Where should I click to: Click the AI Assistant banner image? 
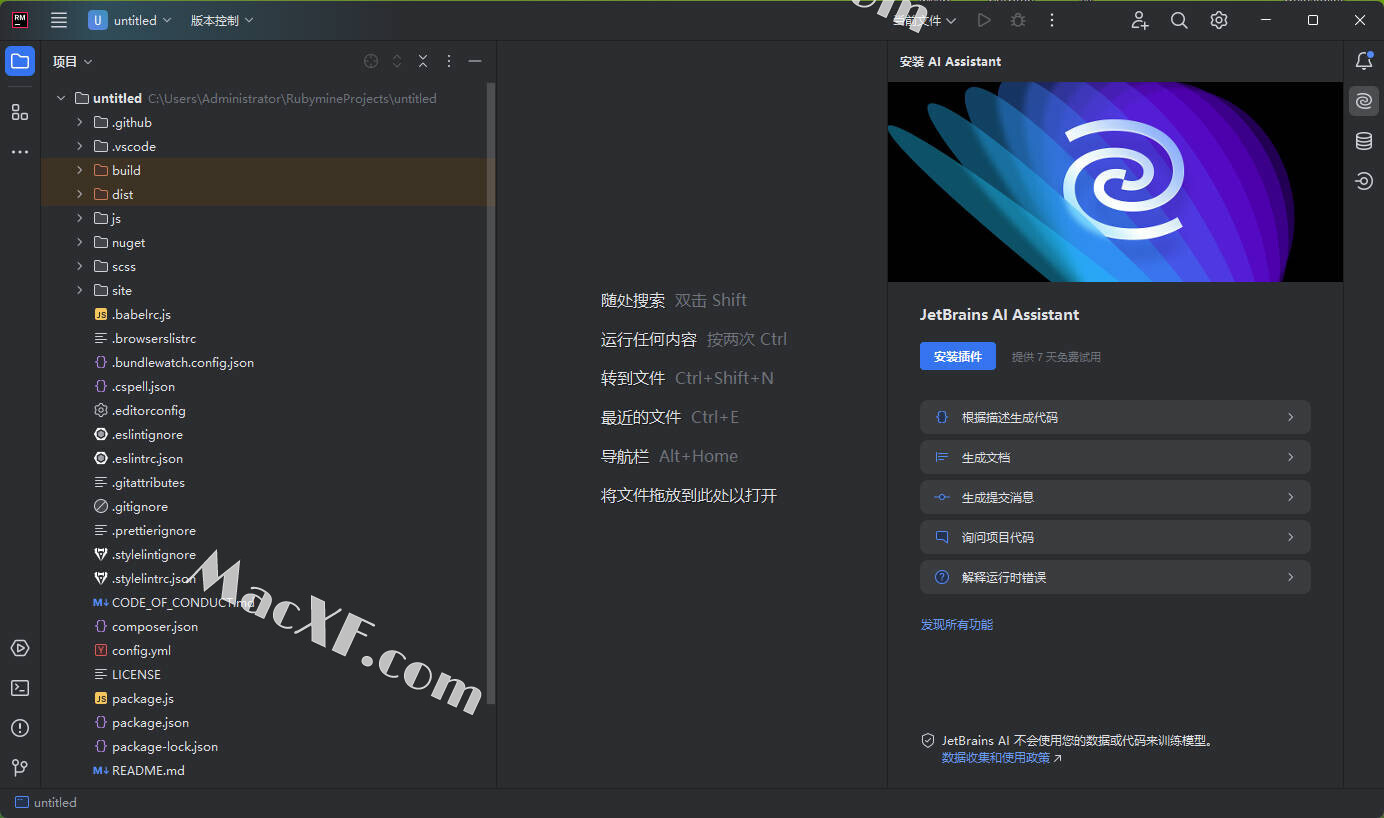pos(1115,182)
